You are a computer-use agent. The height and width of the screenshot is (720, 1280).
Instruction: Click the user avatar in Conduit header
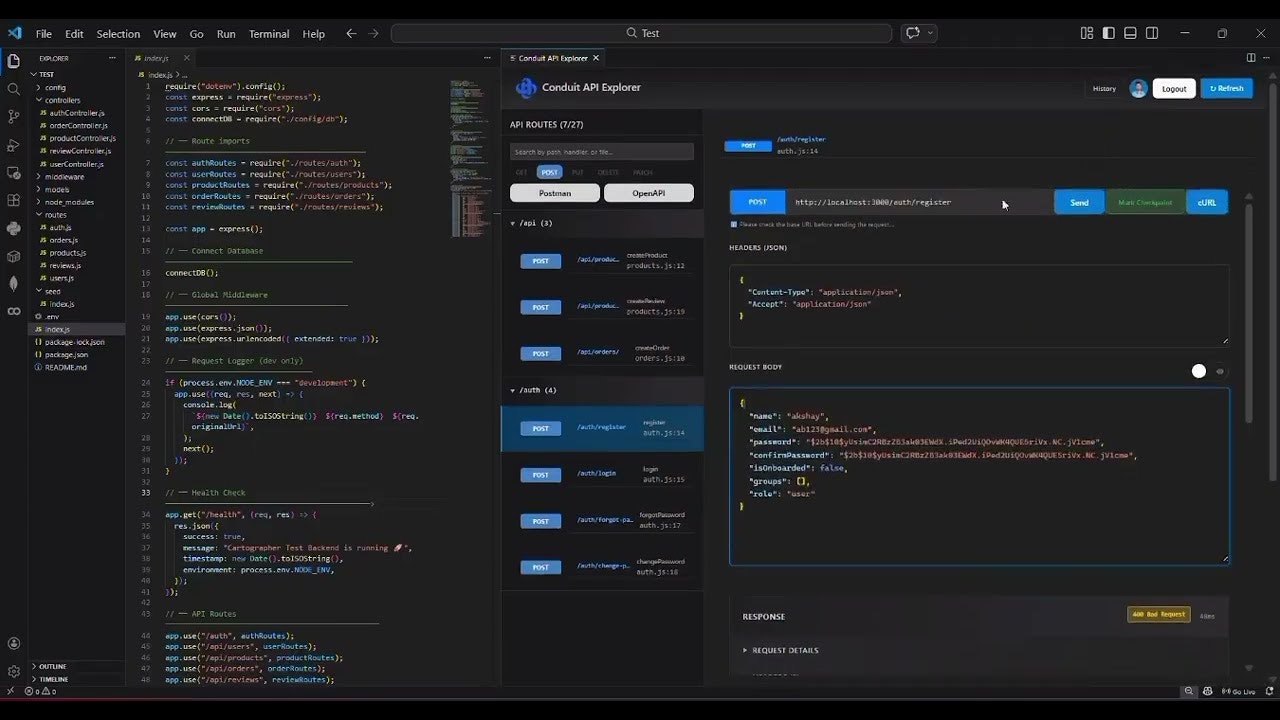click(1138, 88)
